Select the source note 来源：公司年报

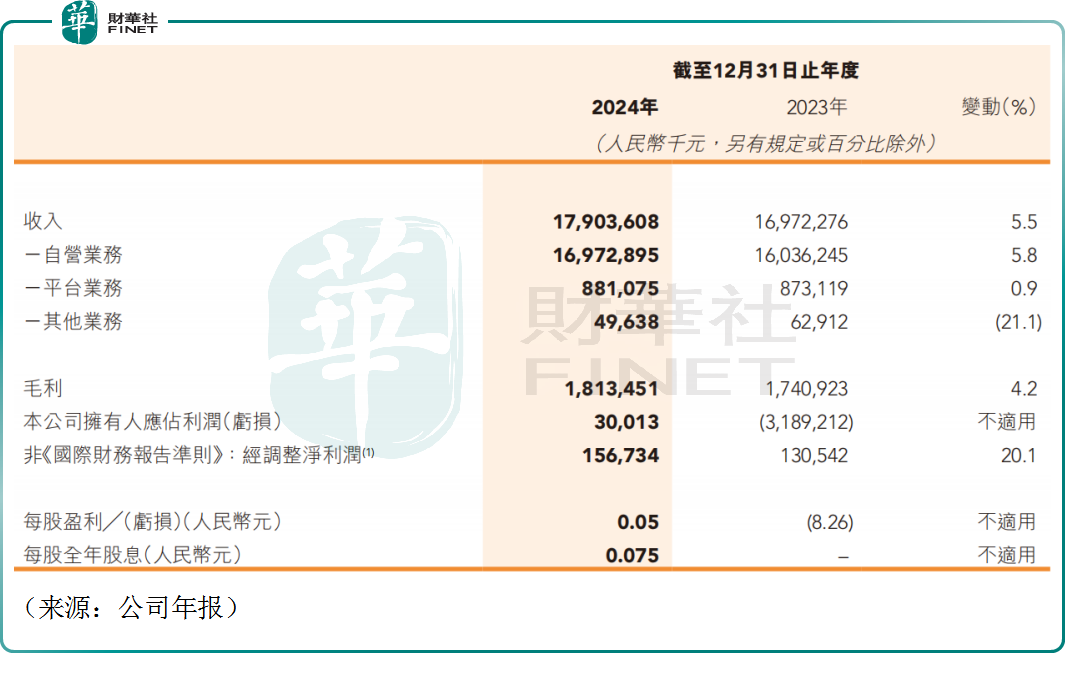131,607
